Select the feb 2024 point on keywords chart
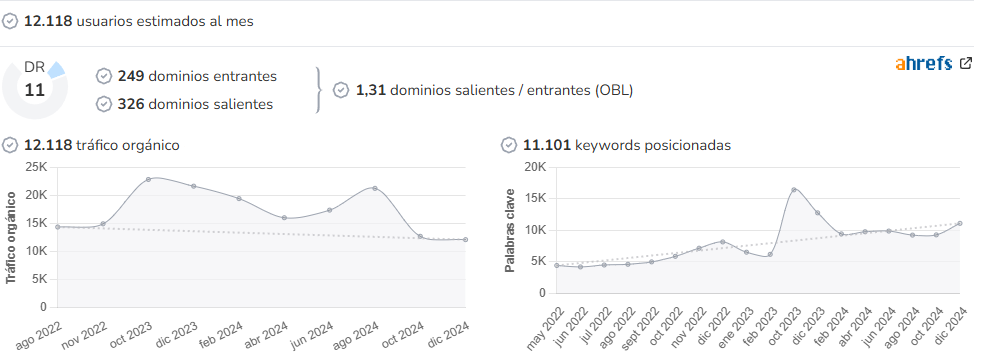 pyautogui.click(x=841, y=234)
